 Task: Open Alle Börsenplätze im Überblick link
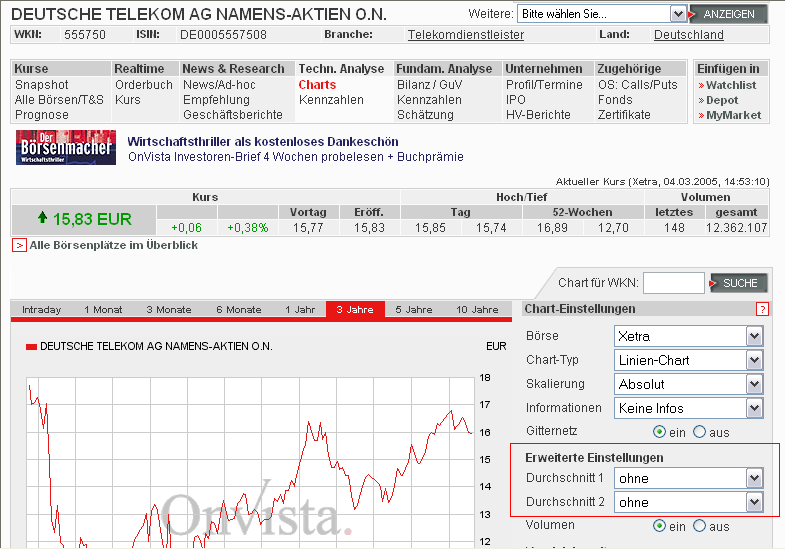coord(113,245)
